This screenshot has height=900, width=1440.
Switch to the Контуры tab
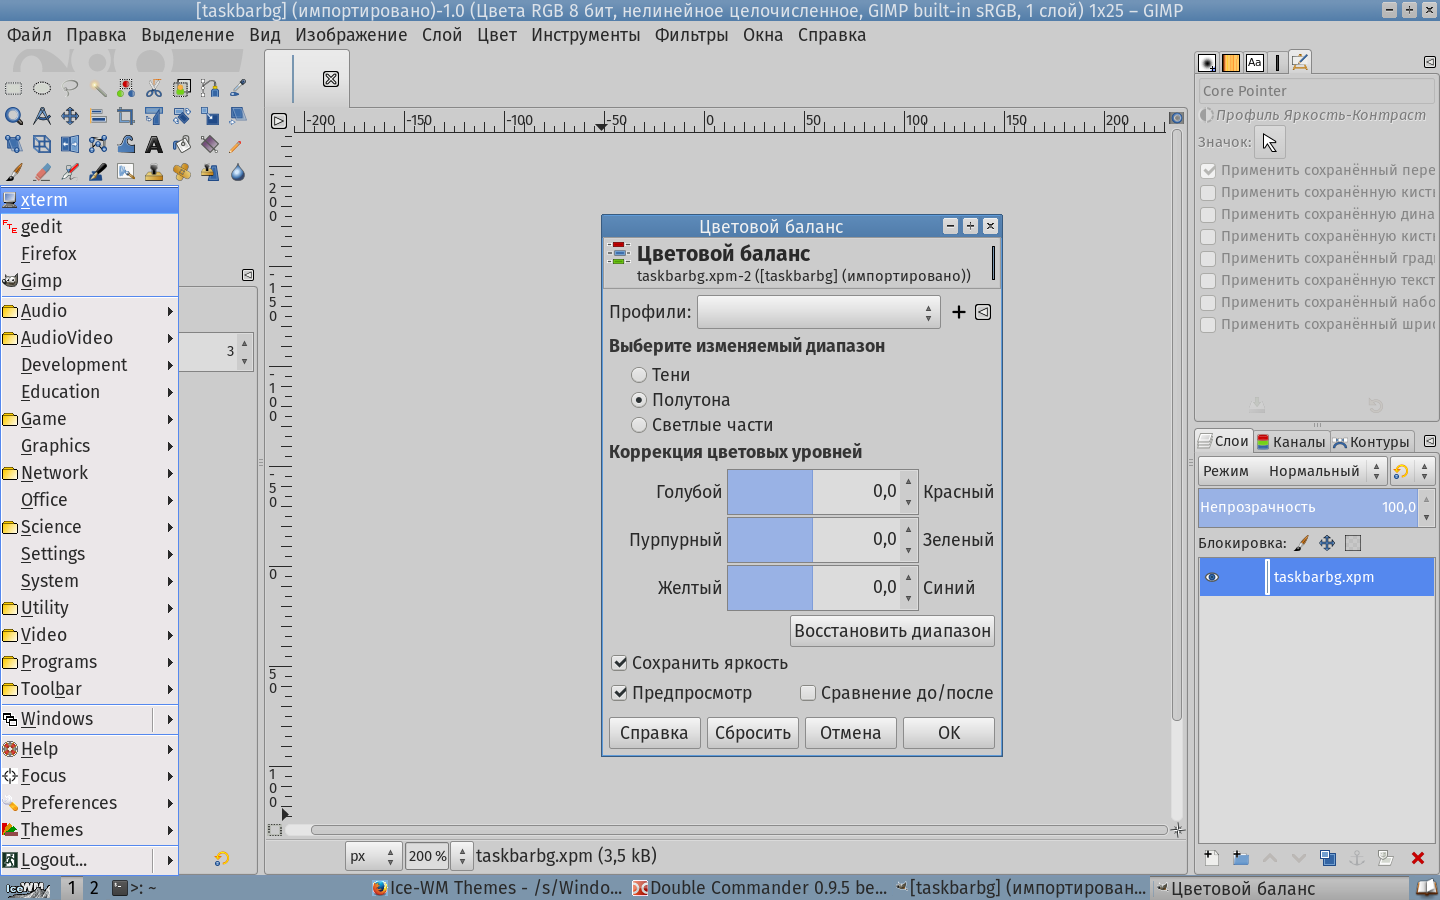1371,442
